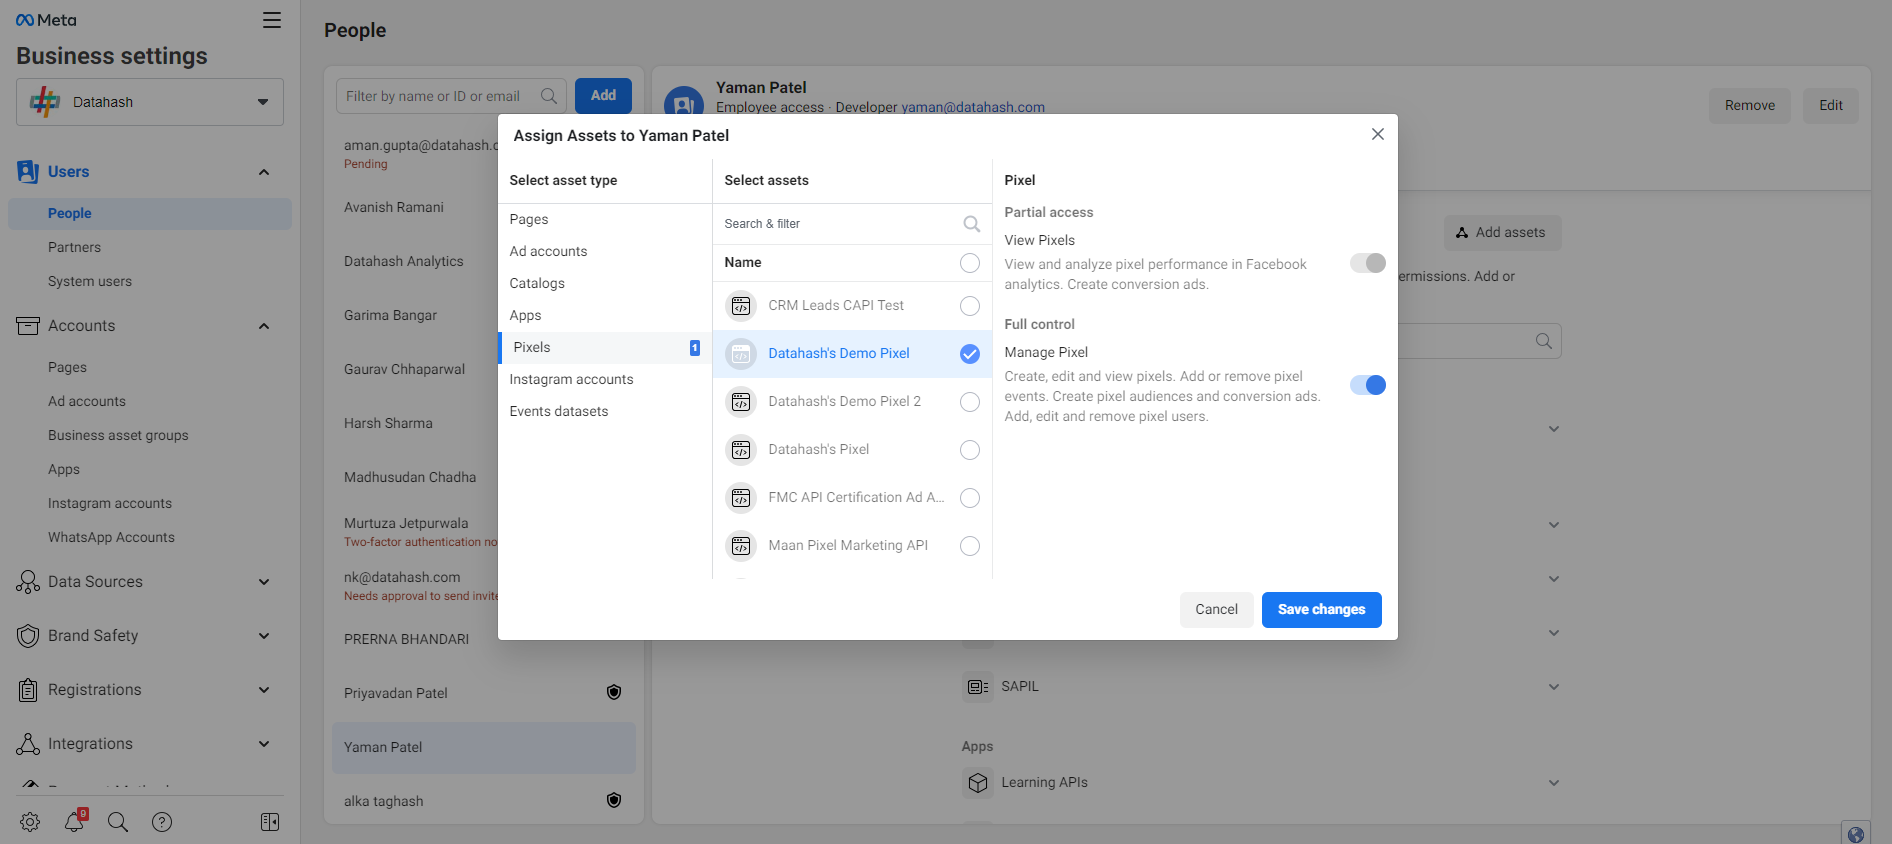The height and width of the screenshot is (844, 1892).
Task: Click the Add assets button
Action: (1502, 233)
